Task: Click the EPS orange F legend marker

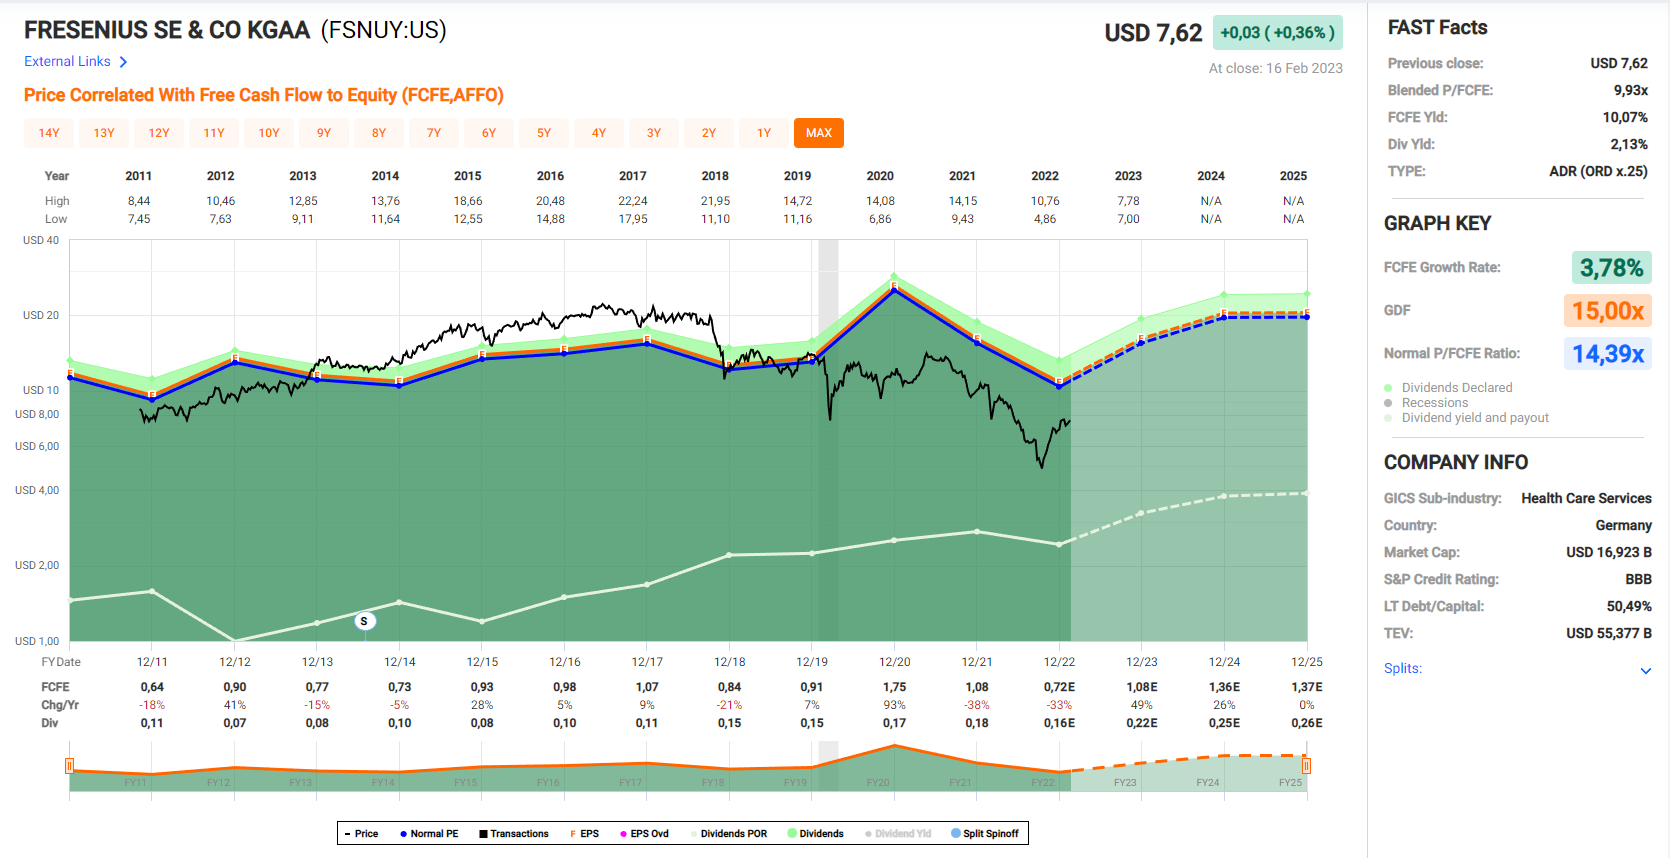Action: coord(573,833)
